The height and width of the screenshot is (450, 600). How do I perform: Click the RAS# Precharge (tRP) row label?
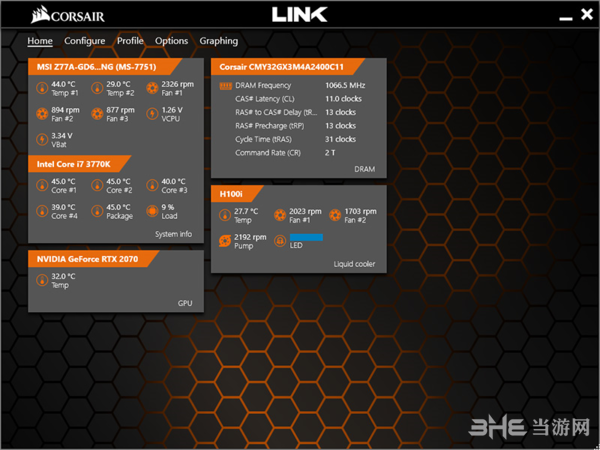coord(270,126)
